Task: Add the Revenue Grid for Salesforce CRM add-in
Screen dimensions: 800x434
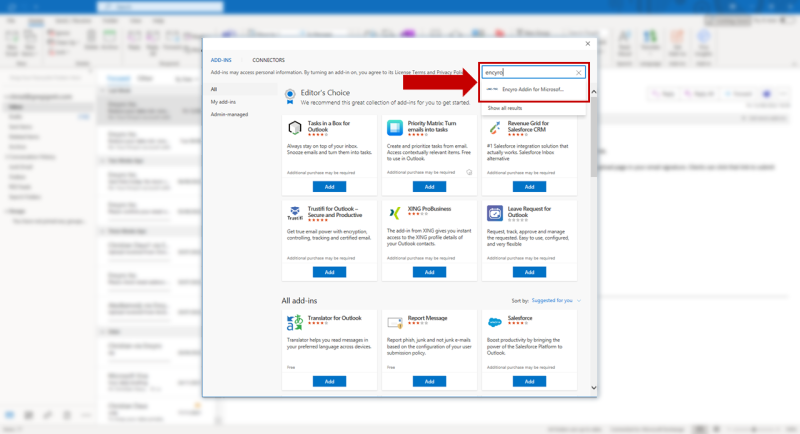Action: (529, 187)
